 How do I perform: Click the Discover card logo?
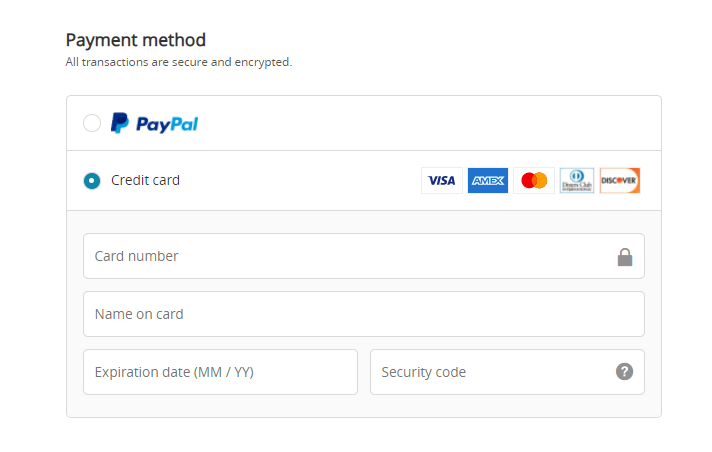[620, 181]
